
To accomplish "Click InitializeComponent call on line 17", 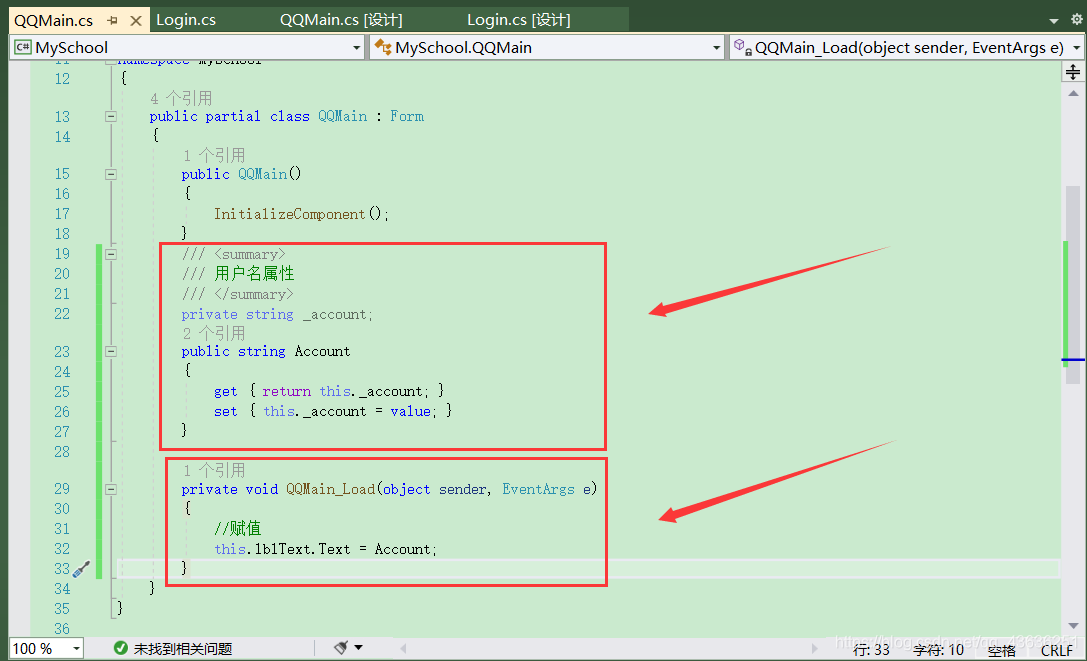I will pos(290,214).
